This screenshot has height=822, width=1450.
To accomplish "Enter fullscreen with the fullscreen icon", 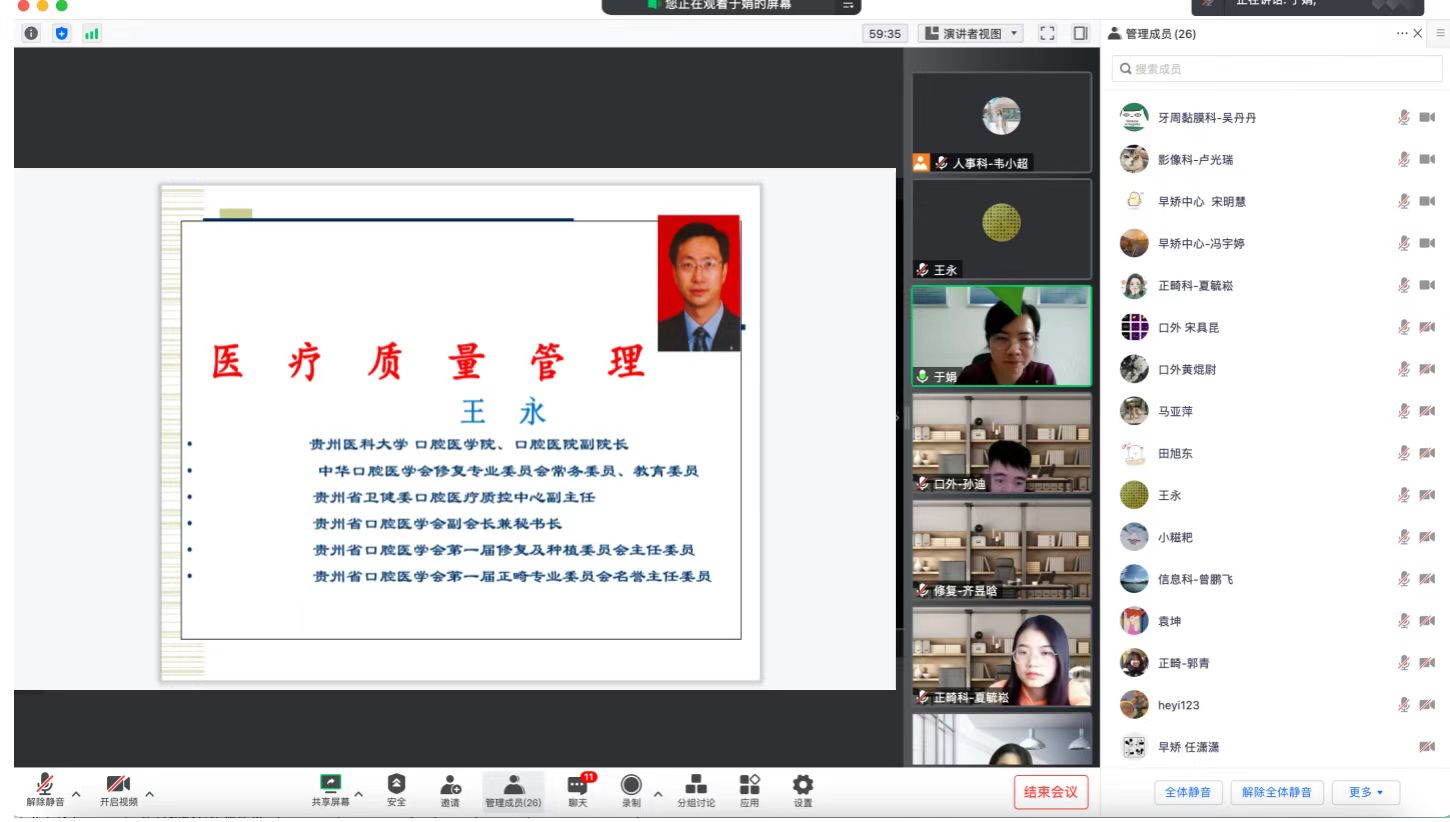I will pyautogui.click(x=1048, y=33).
